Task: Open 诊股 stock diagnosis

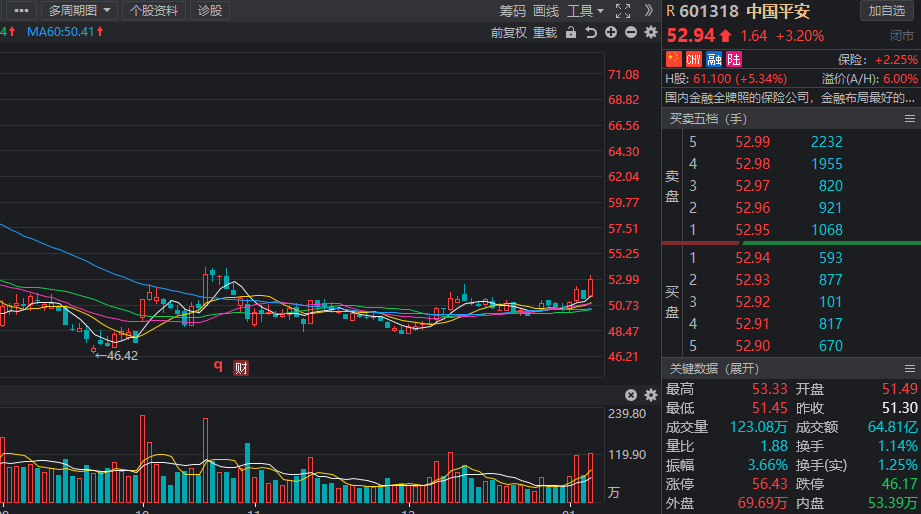Action: (210, 11)
